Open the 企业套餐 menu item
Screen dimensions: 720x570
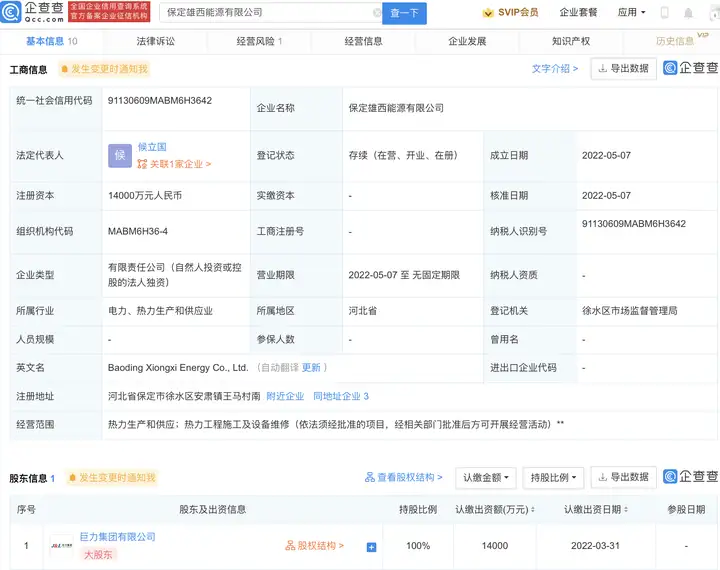(x=578, y=12)
